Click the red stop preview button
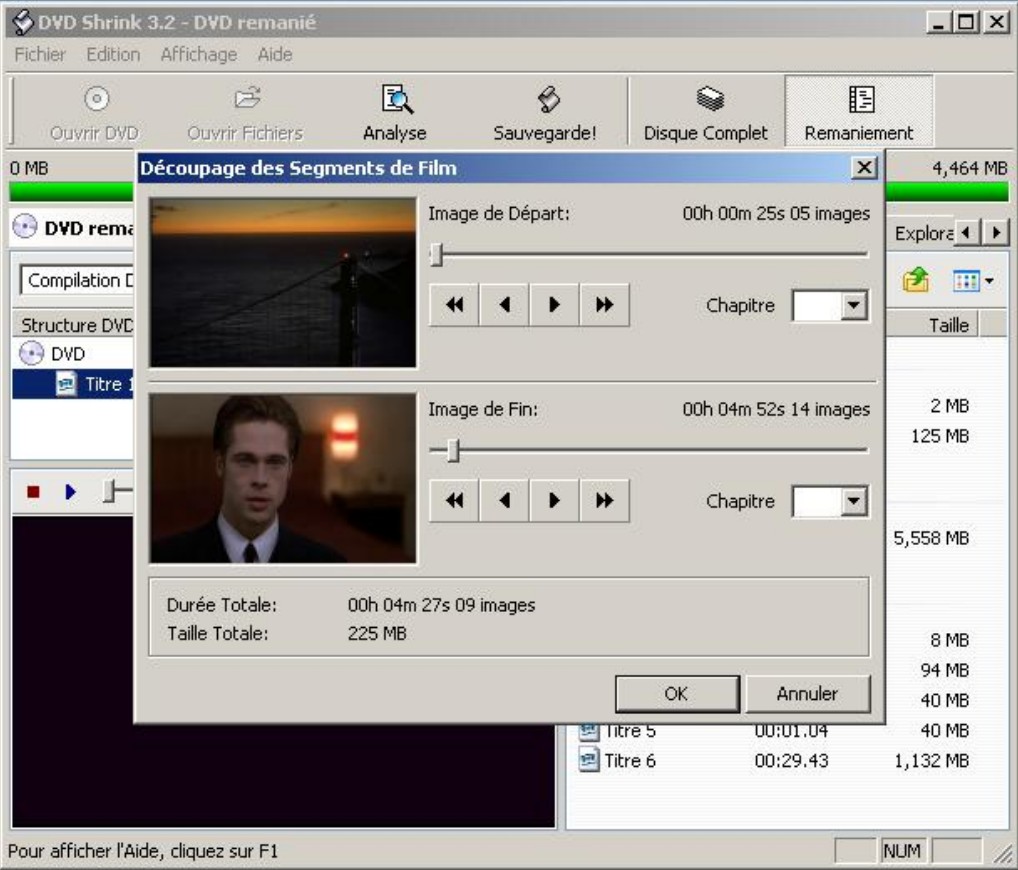This screenshot has height=870, width=1018. click(x=33, y=492)
